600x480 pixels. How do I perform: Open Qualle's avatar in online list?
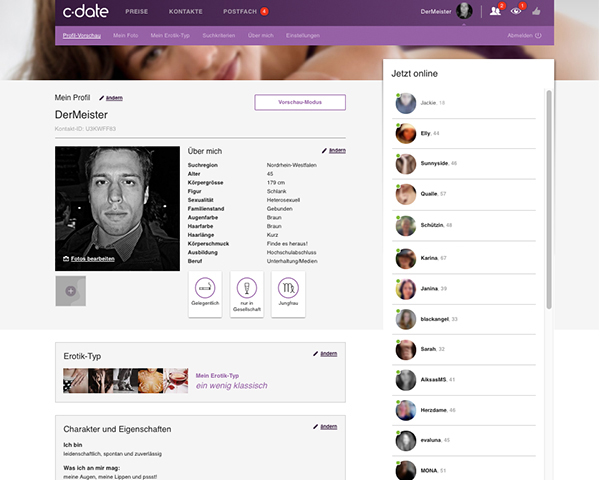tap(406, 194)
